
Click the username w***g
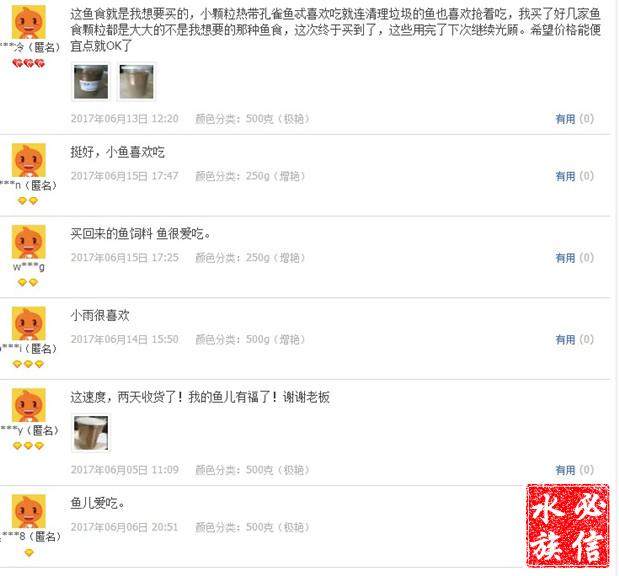point(28,267)
